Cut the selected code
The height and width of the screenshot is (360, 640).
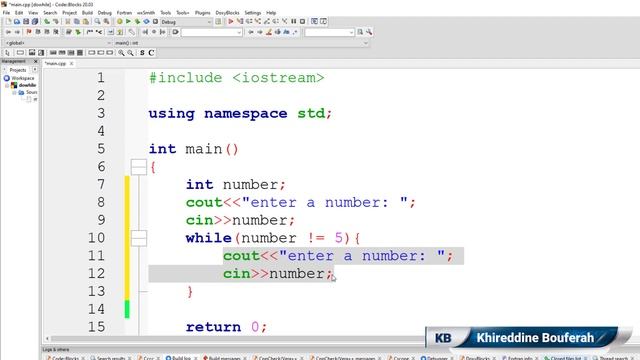[x=68, y=22]
